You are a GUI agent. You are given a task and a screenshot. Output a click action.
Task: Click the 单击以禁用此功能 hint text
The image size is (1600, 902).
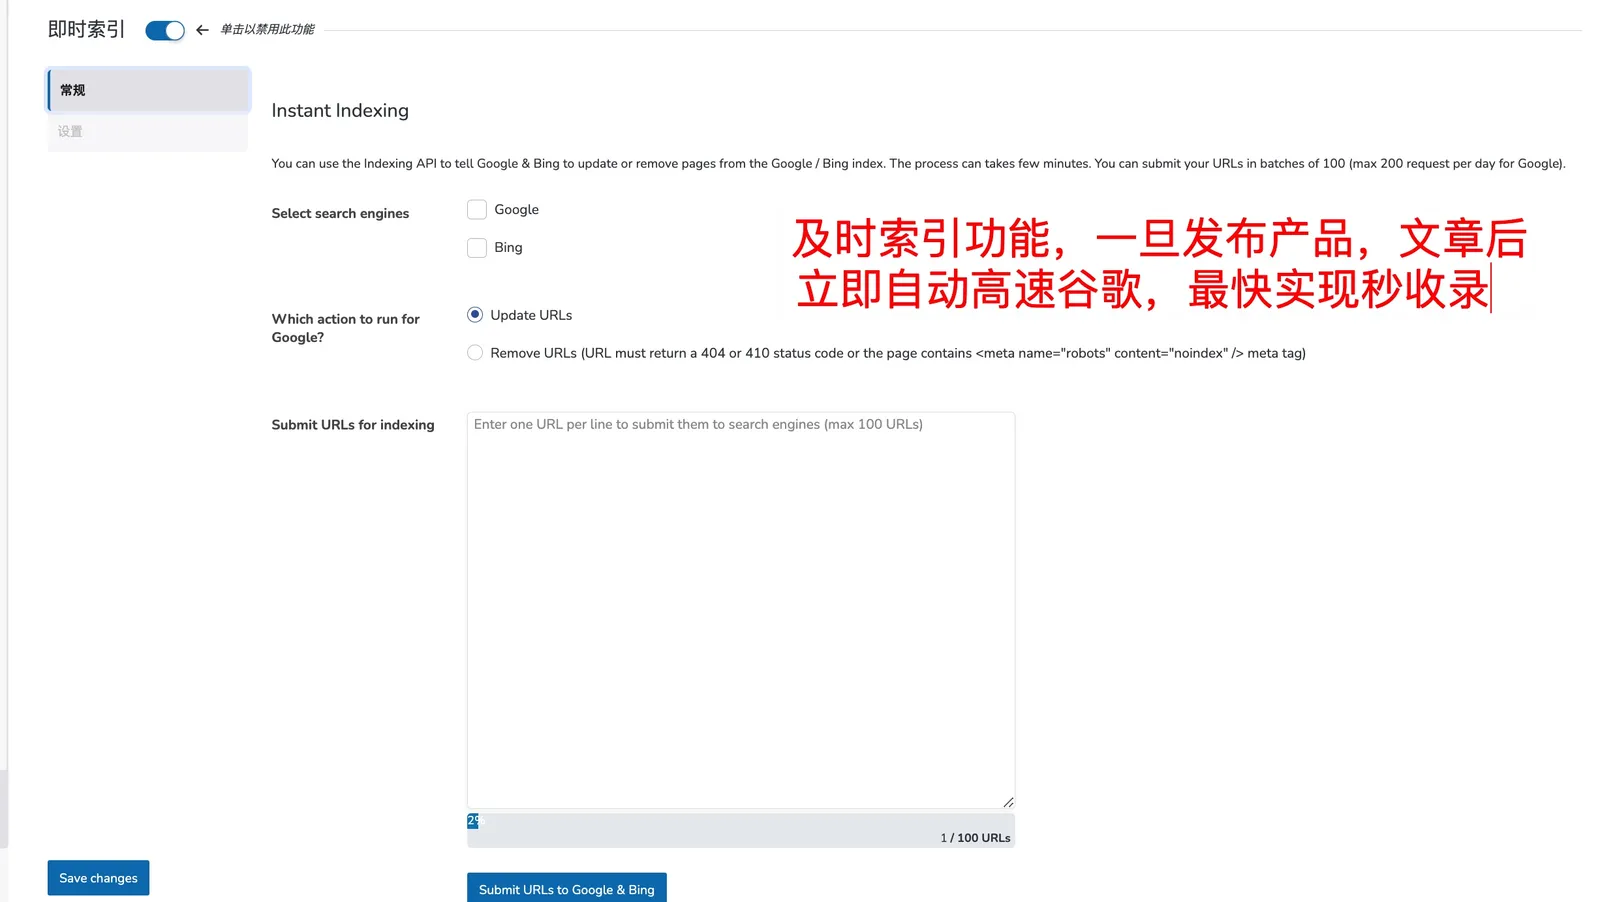[x=267, y=30]
